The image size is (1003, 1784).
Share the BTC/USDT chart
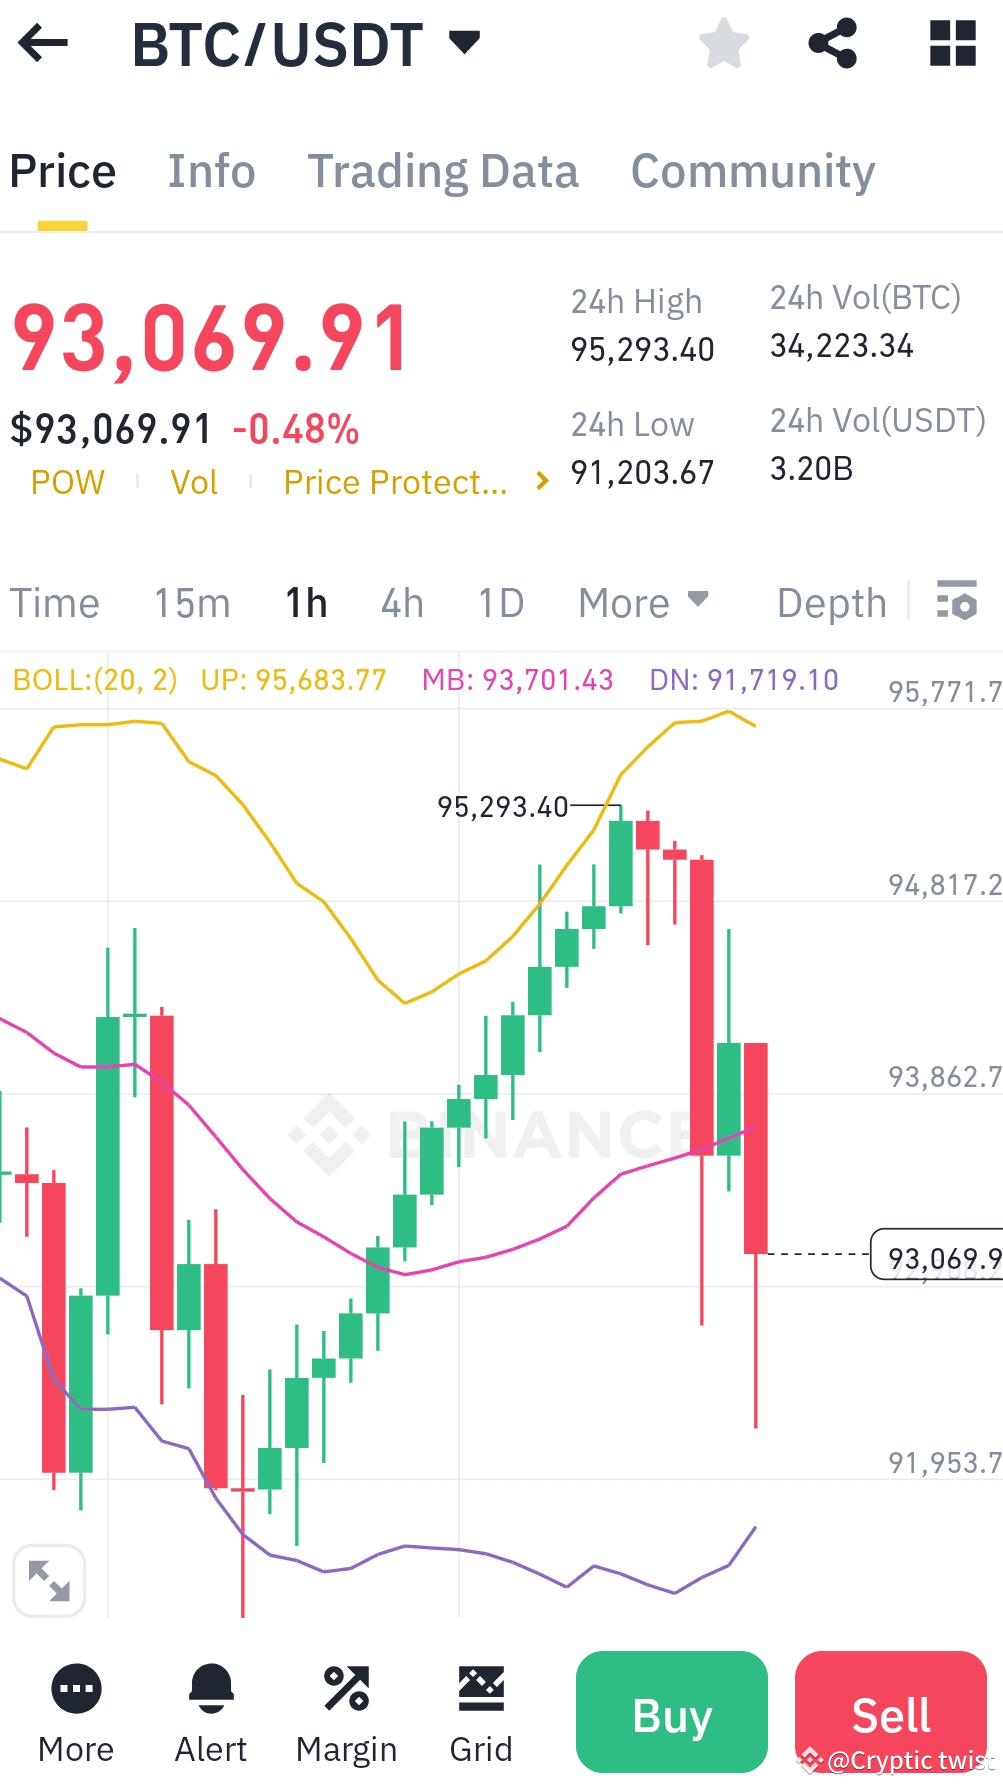(x=832, y=43)
